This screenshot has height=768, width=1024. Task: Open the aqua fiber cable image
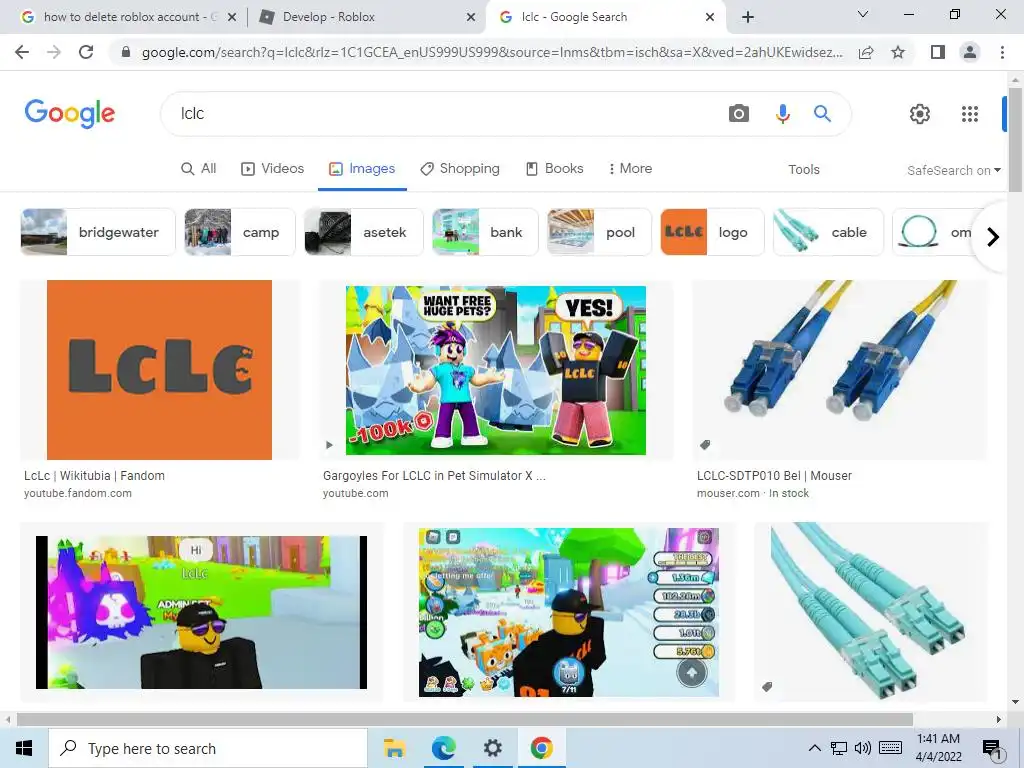click(x=871, y=612)
